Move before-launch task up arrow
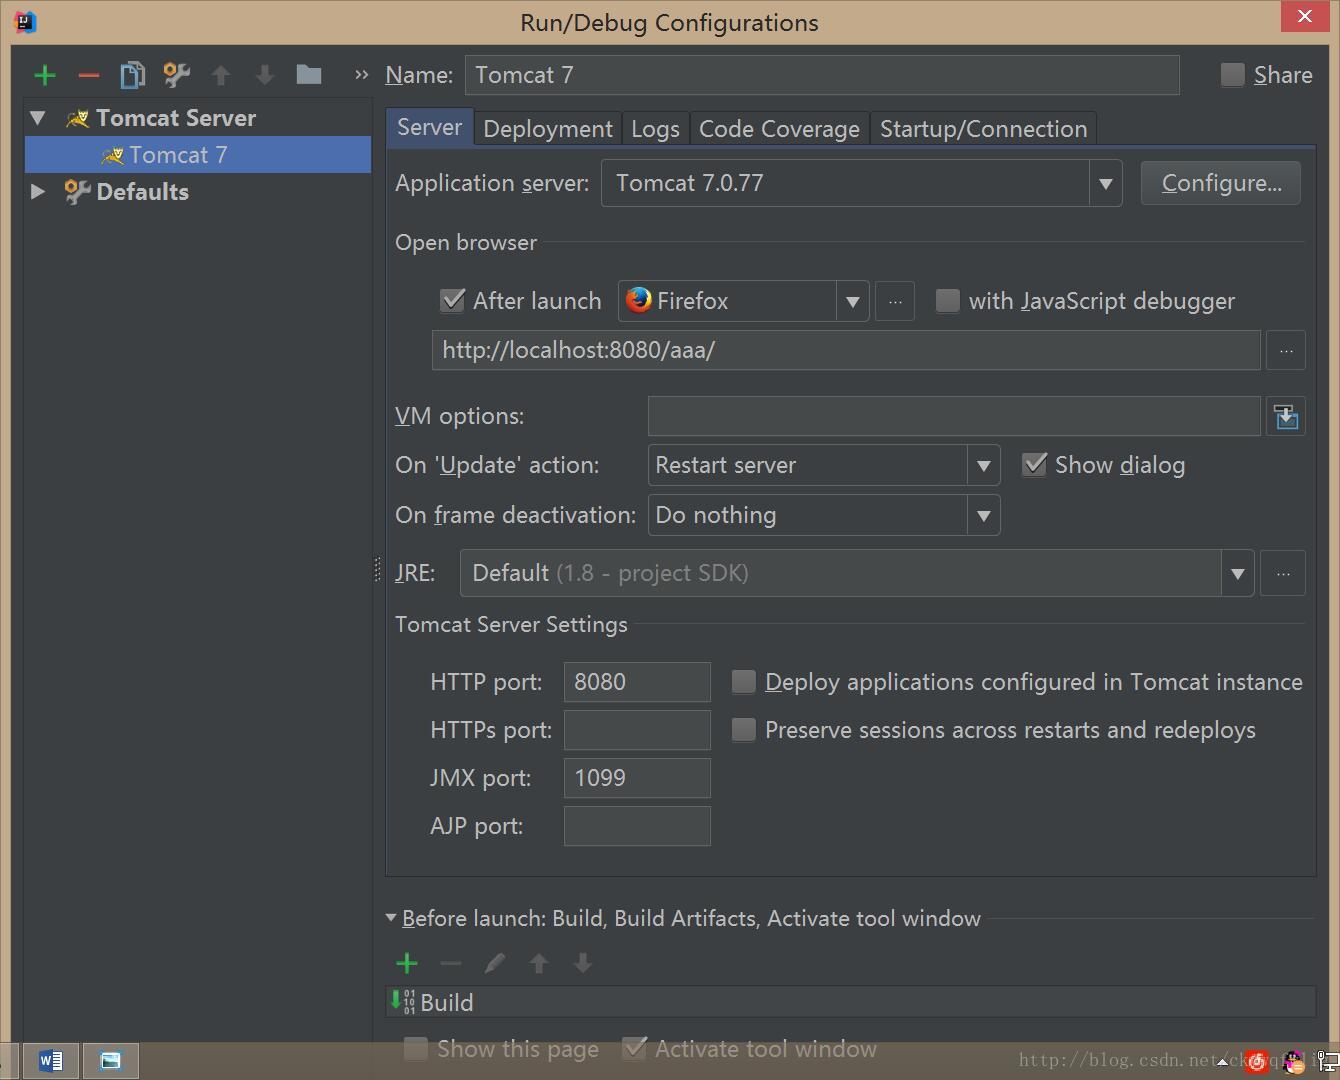The height and width of the screenshot is (1080, 1340). pyautogui.click(x=539, y=963)
